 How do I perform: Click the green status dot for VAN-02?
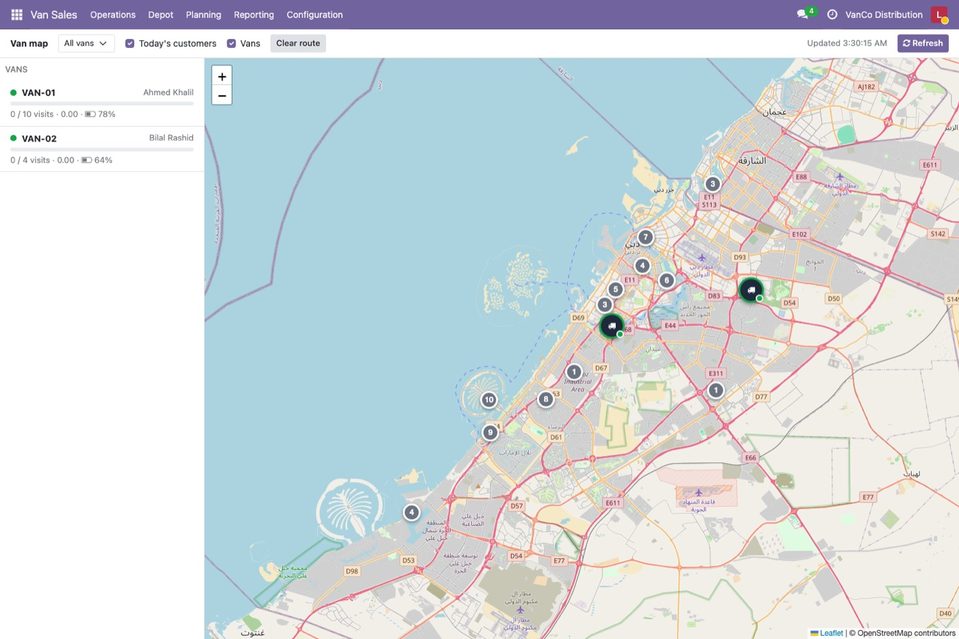pyautogui.click(x=13, y=138)
